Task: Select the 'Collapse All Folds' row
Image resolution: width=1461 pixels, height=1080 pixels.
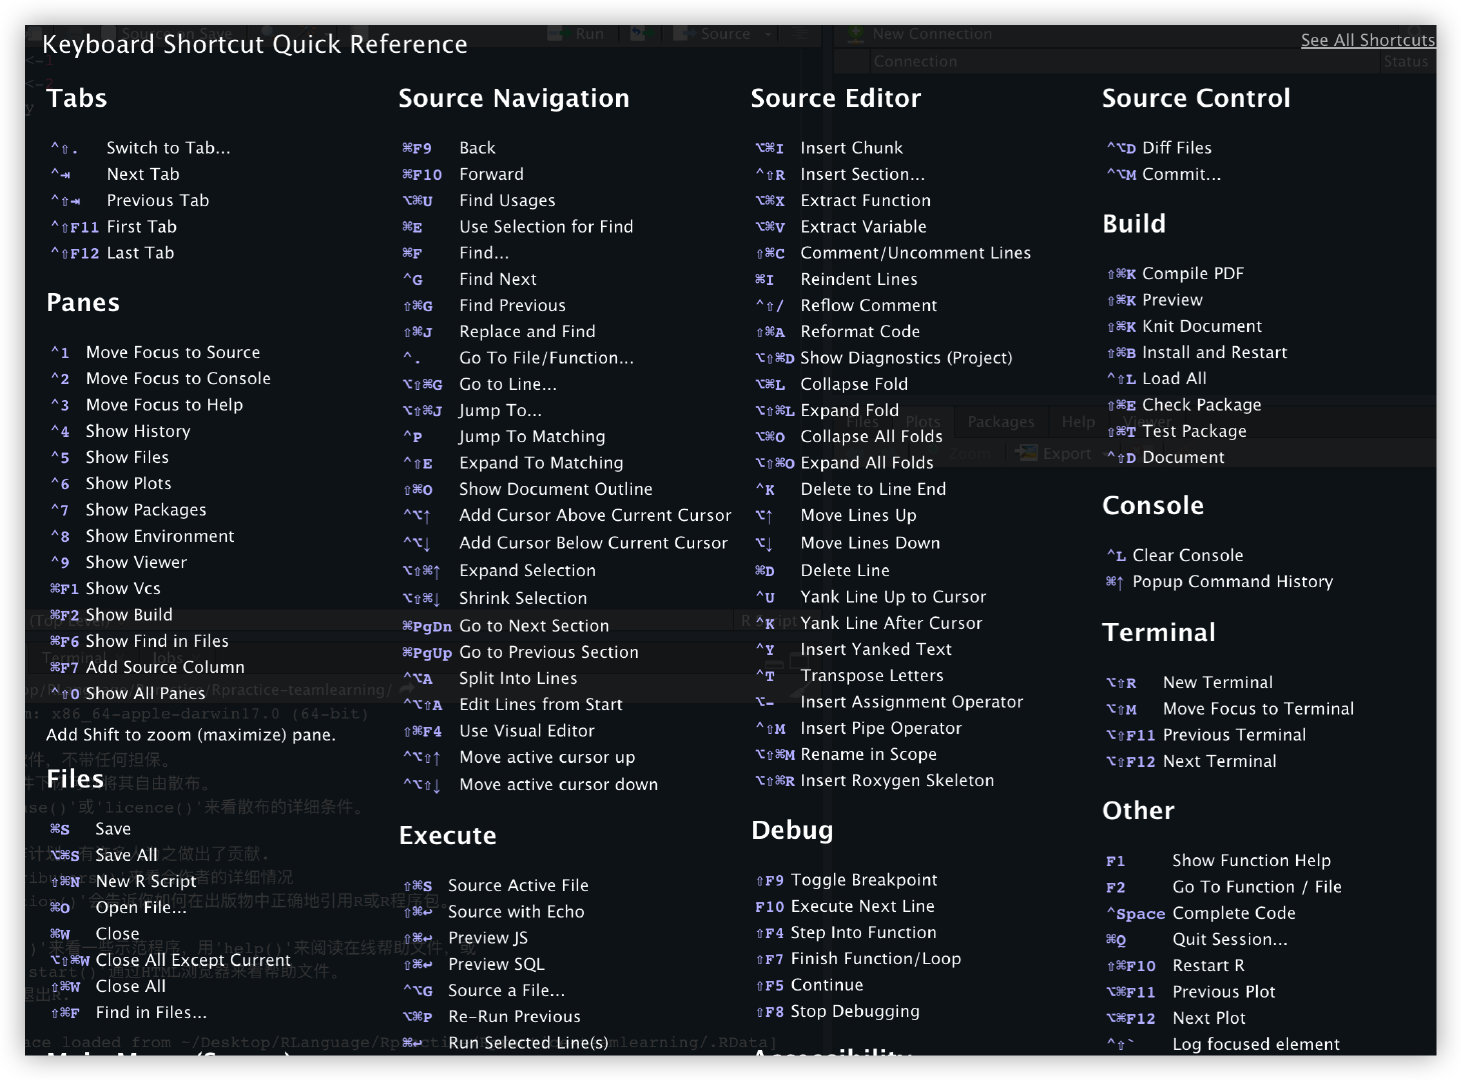Action: (848, 437)
